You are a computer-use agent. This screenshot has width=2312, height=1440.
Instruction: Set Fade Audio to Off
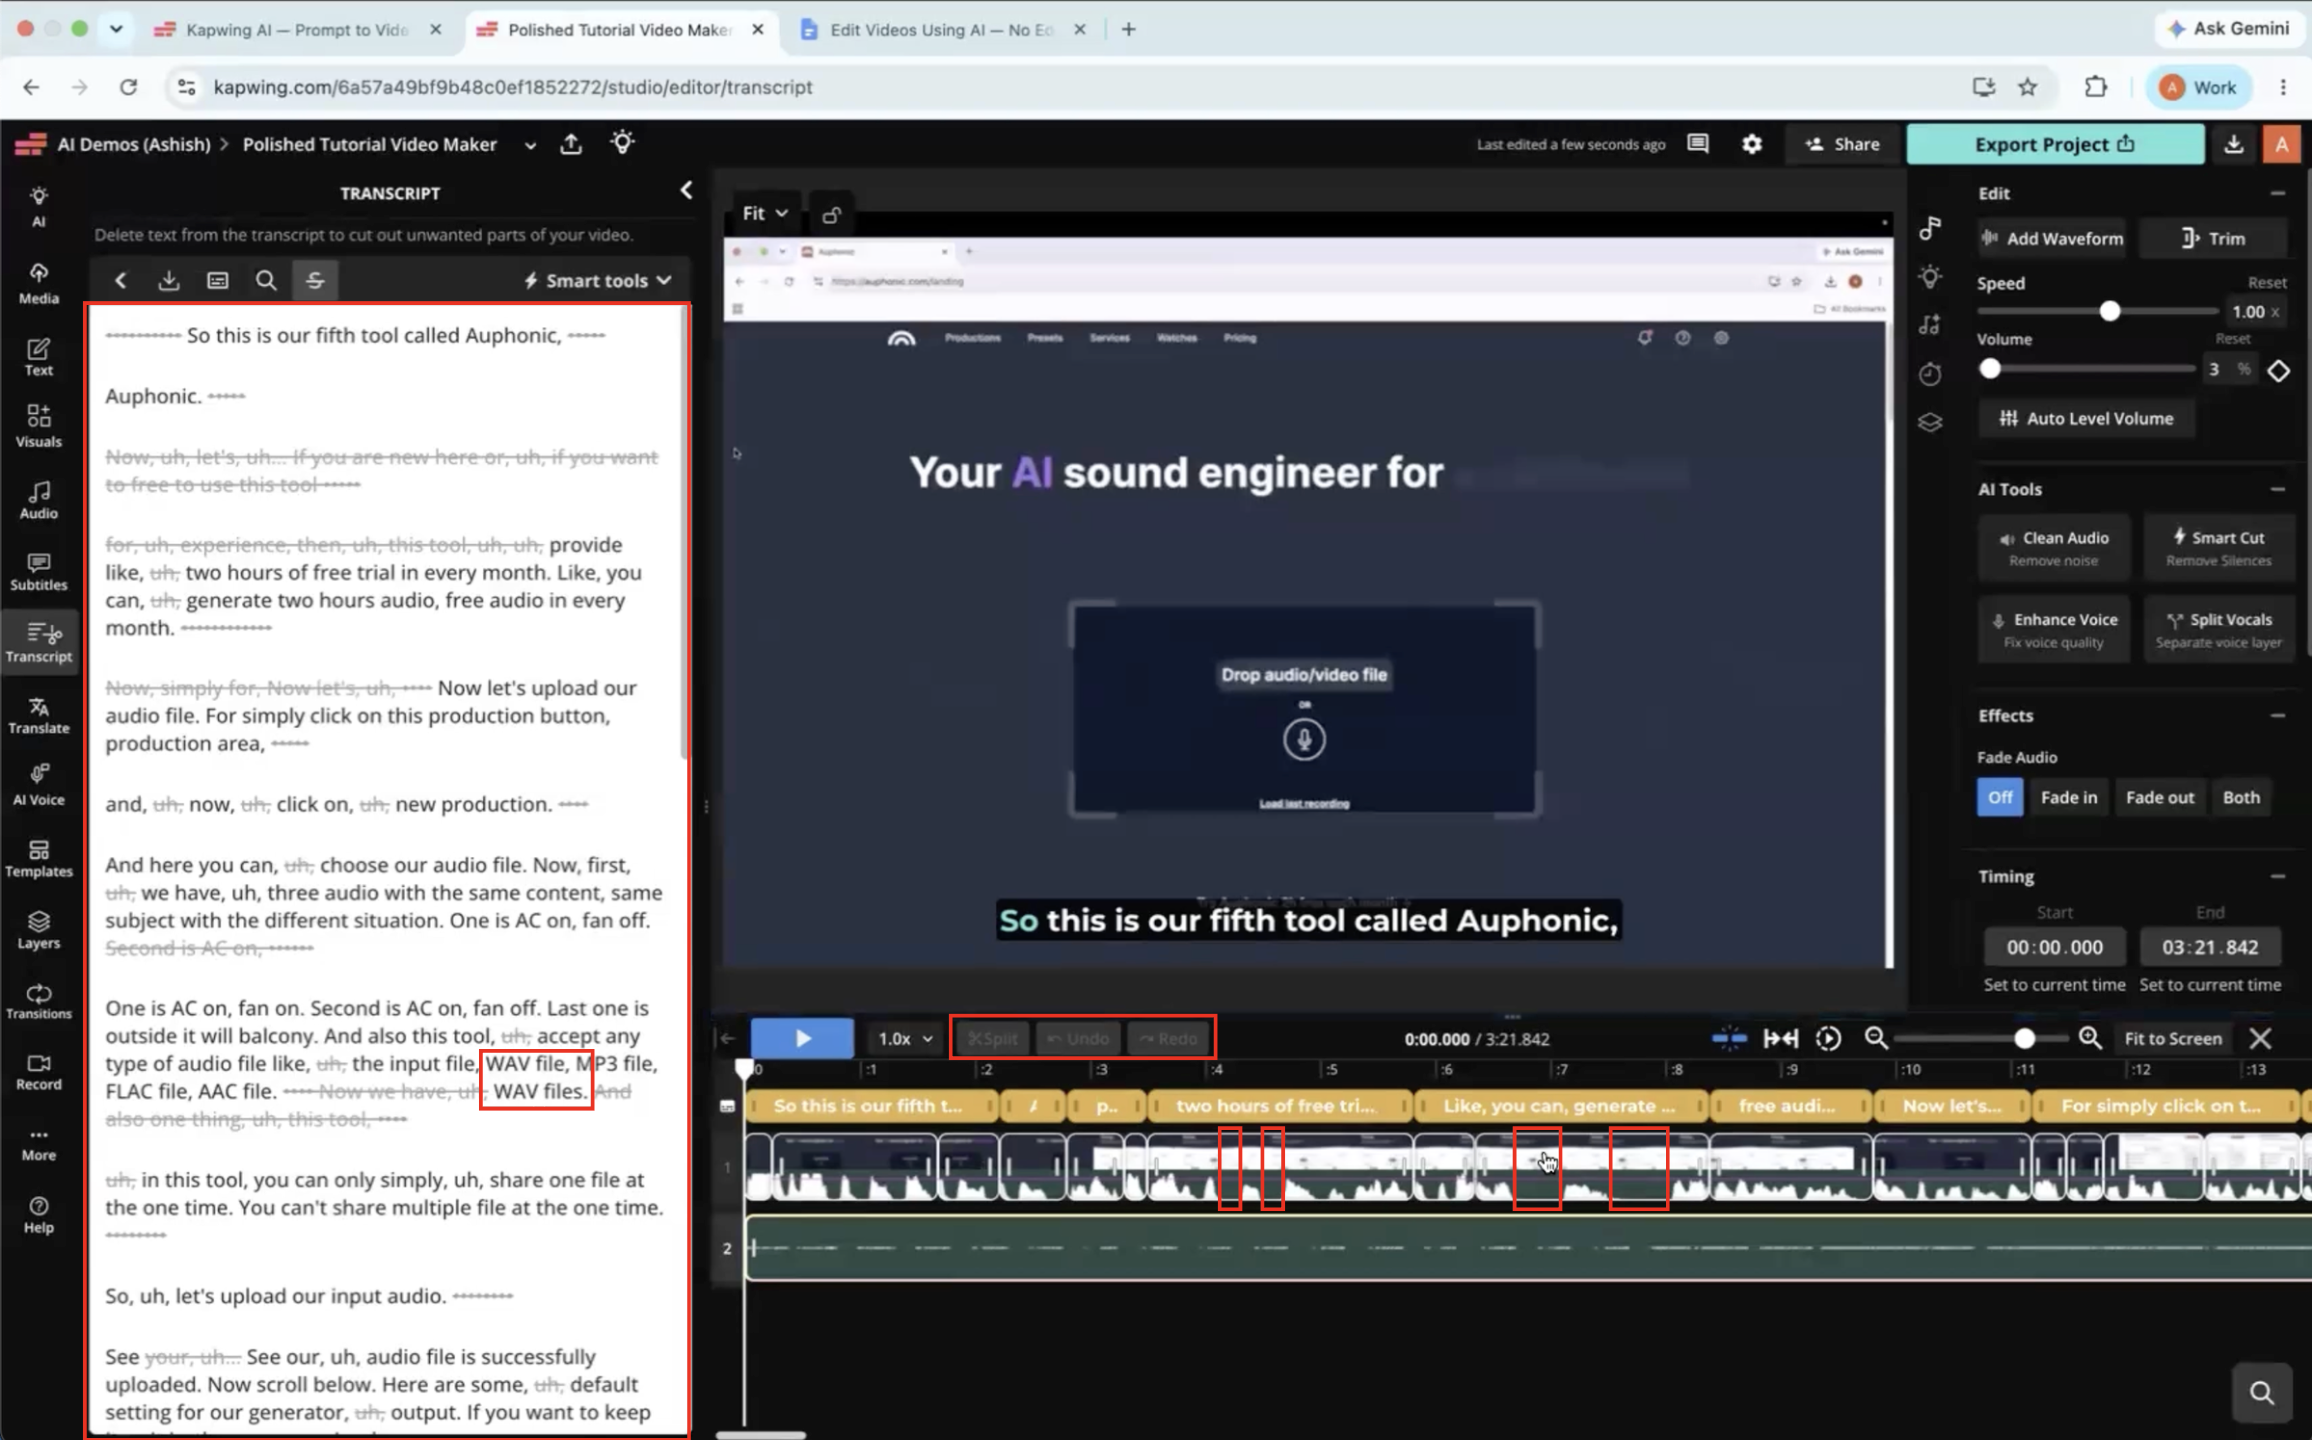2000,797
